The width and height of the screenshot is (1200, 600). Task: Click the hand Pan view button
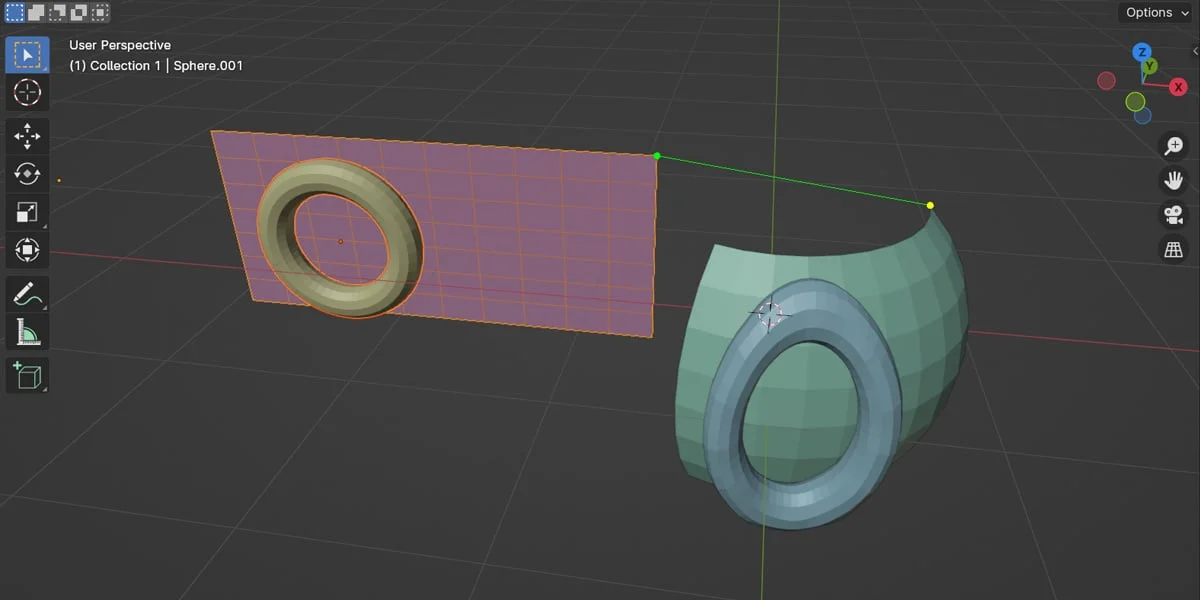coord(1173,181)
